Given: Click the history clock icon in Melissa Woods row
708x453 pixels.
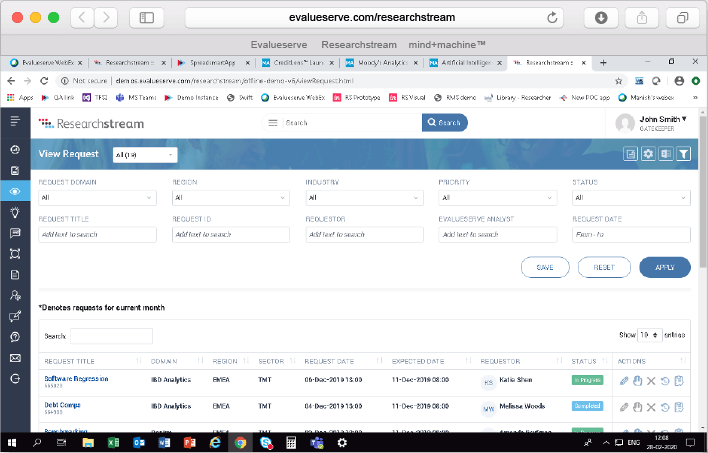Looking at the screenshot, I should tap(665, 407).
